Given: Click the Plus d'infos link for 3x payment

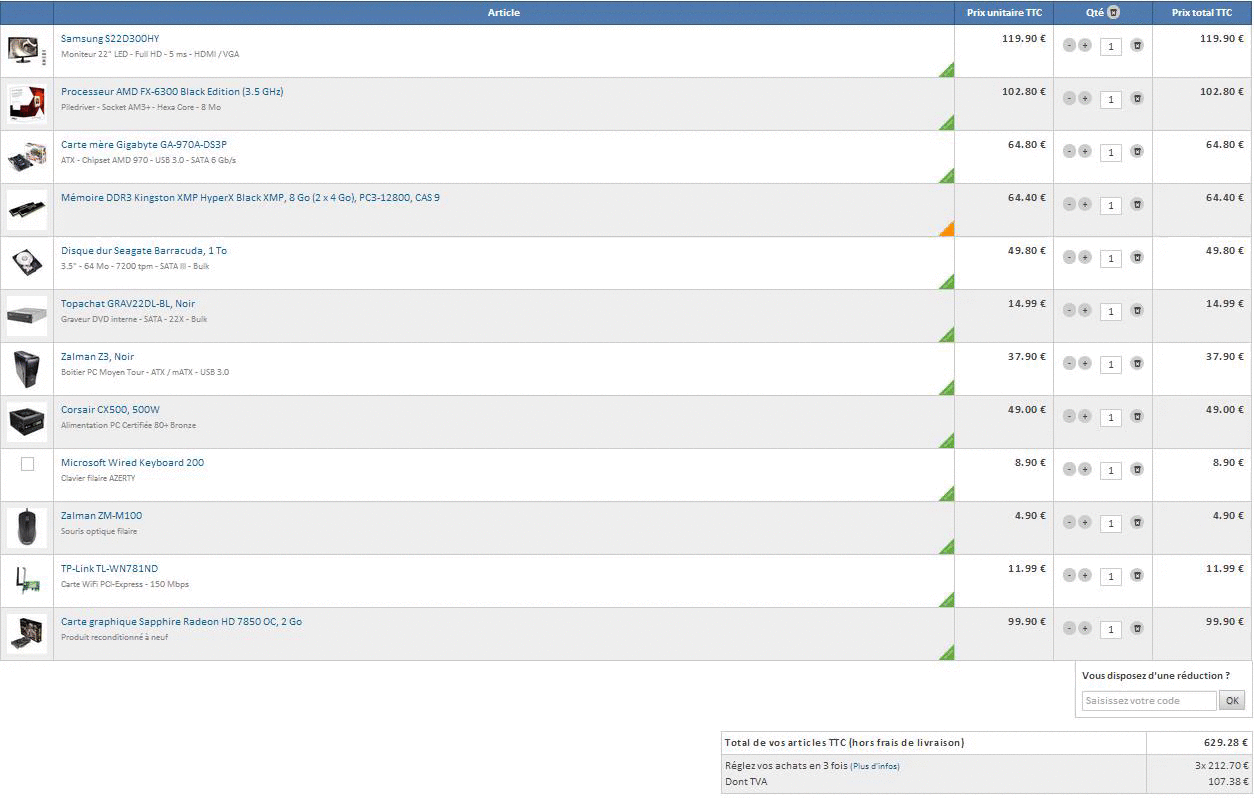Looking at the screenshot, I should 875,767.
